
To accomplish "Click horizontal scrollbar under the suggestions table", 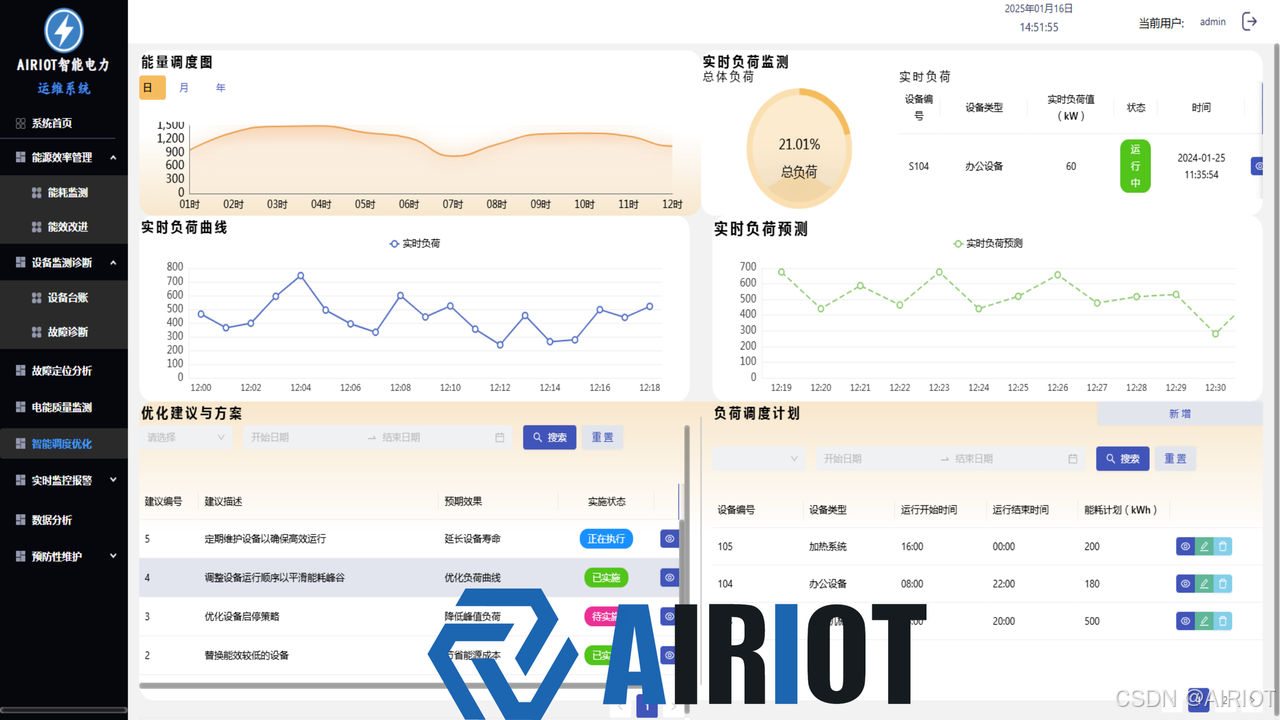I will [412, 686].
